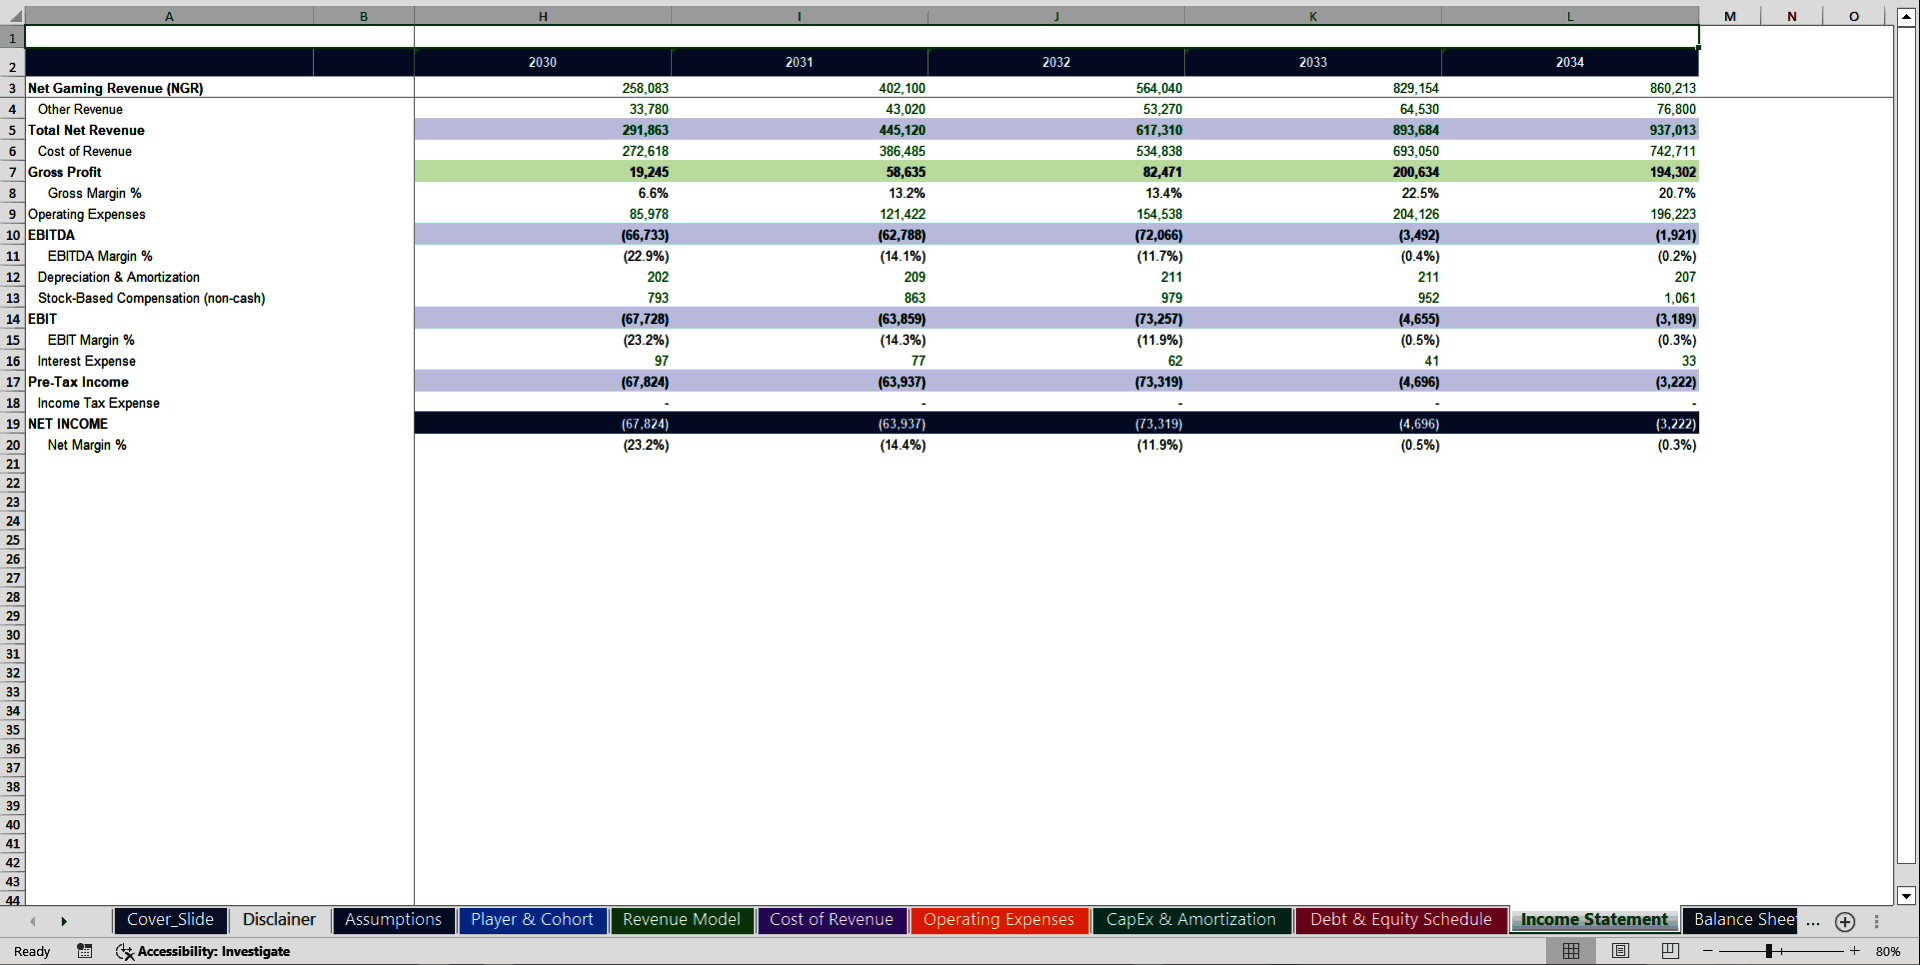Screen dimensions: 1920x965
Task: Click the 80% zoom level button
Action: click(x=1889, y=951)
